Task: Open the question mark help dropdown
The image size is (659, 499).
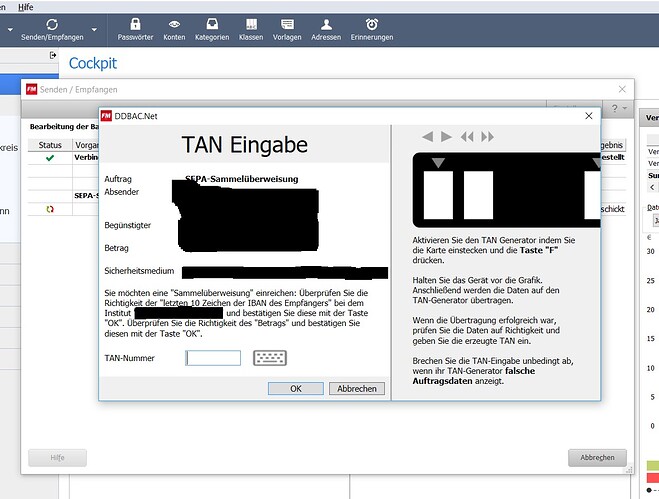Action: click(x=619, y=108)
